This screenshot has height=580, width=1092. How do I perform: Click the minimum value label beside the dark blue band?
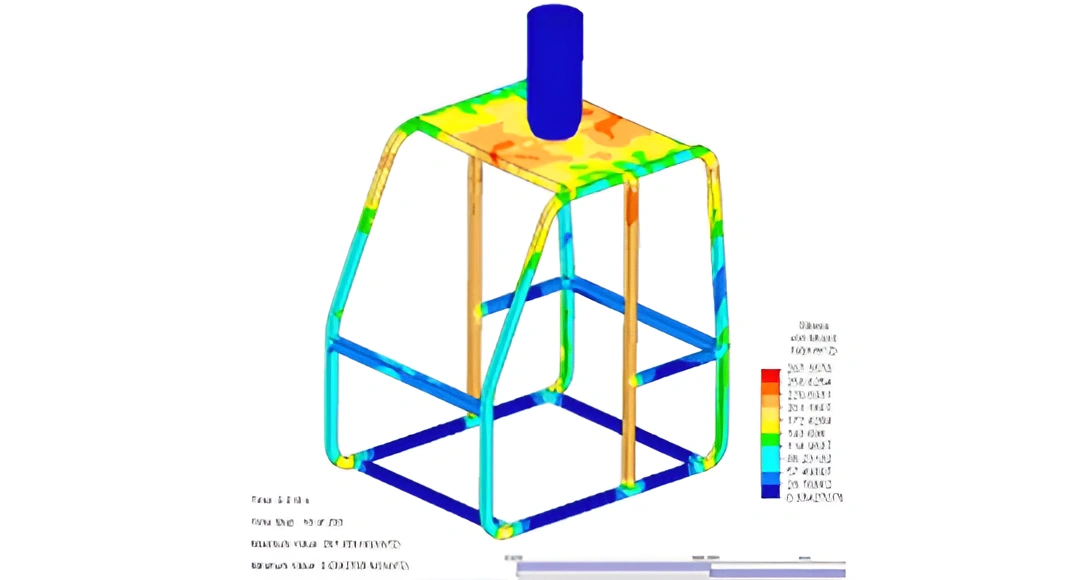(x=812, y=496)
